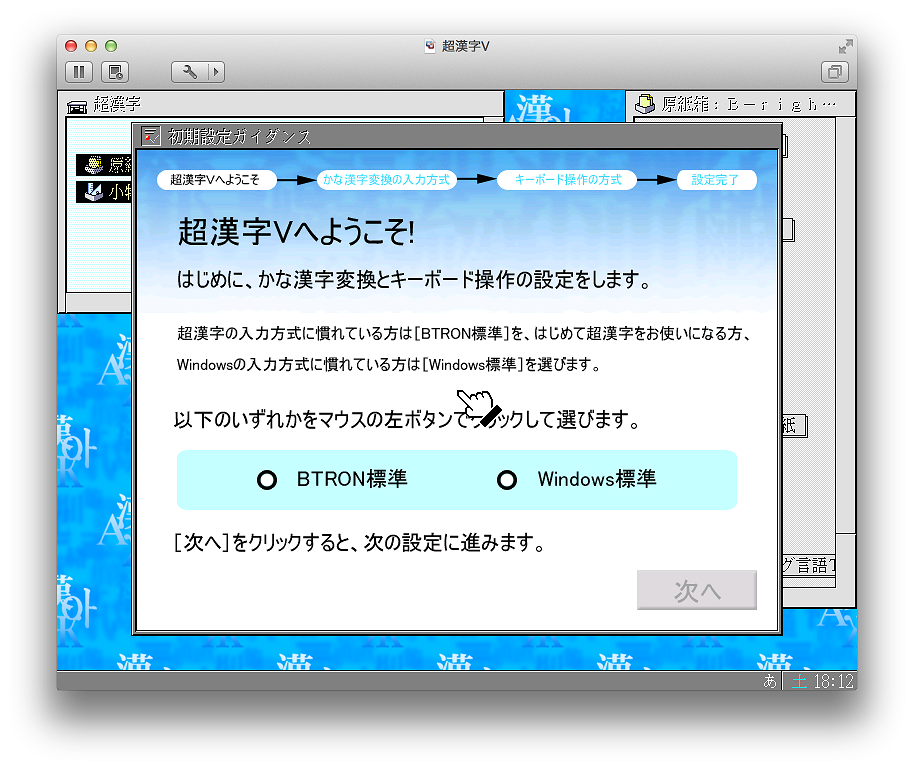Select the Windows標準 radio option

coord(507,481)
